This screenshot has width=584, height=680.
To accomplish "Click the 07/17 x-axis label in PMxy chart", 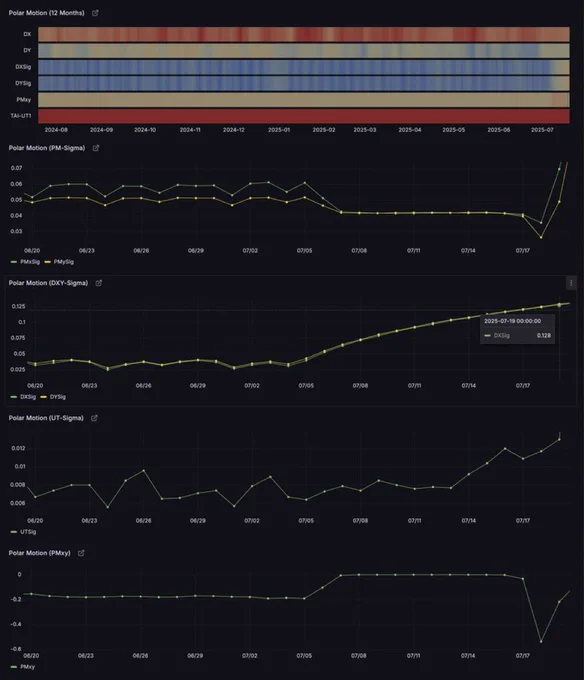I will tap(523, 656).
